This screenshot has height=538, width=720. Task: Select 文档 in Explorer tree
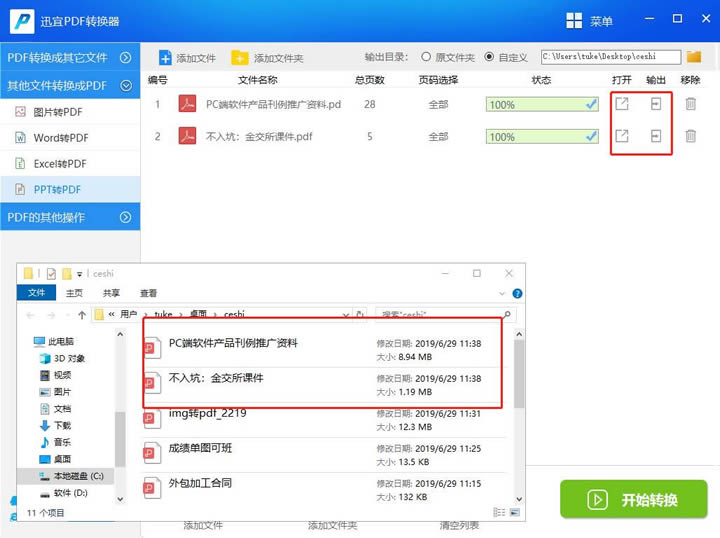click(56, 409)
